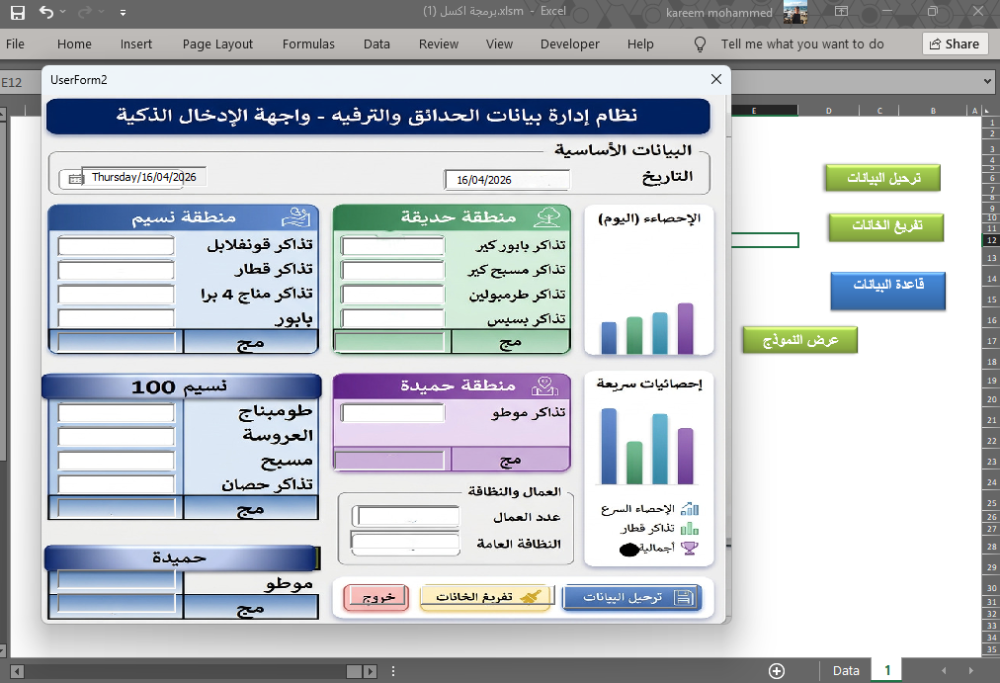Open the Developer ribbon tab
This screenshot has height=683, width=1000.
click(x=569, y=44)
